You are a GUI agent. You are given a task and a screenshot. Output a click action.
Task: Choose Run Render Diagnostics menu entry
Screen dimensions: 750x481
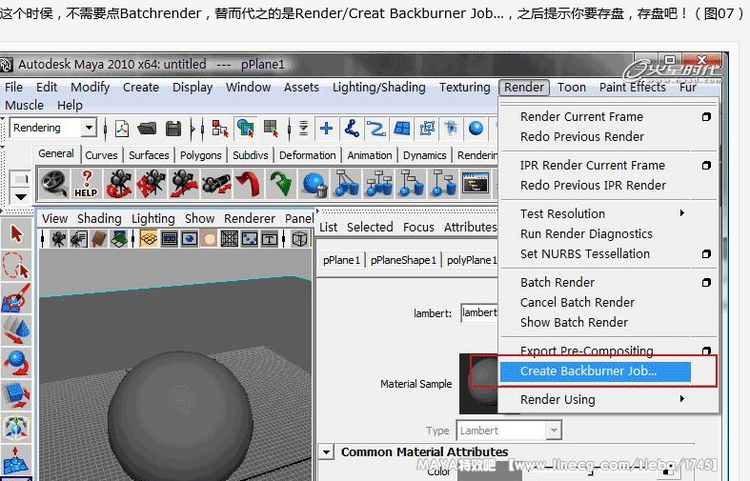(x=586, y=234)
